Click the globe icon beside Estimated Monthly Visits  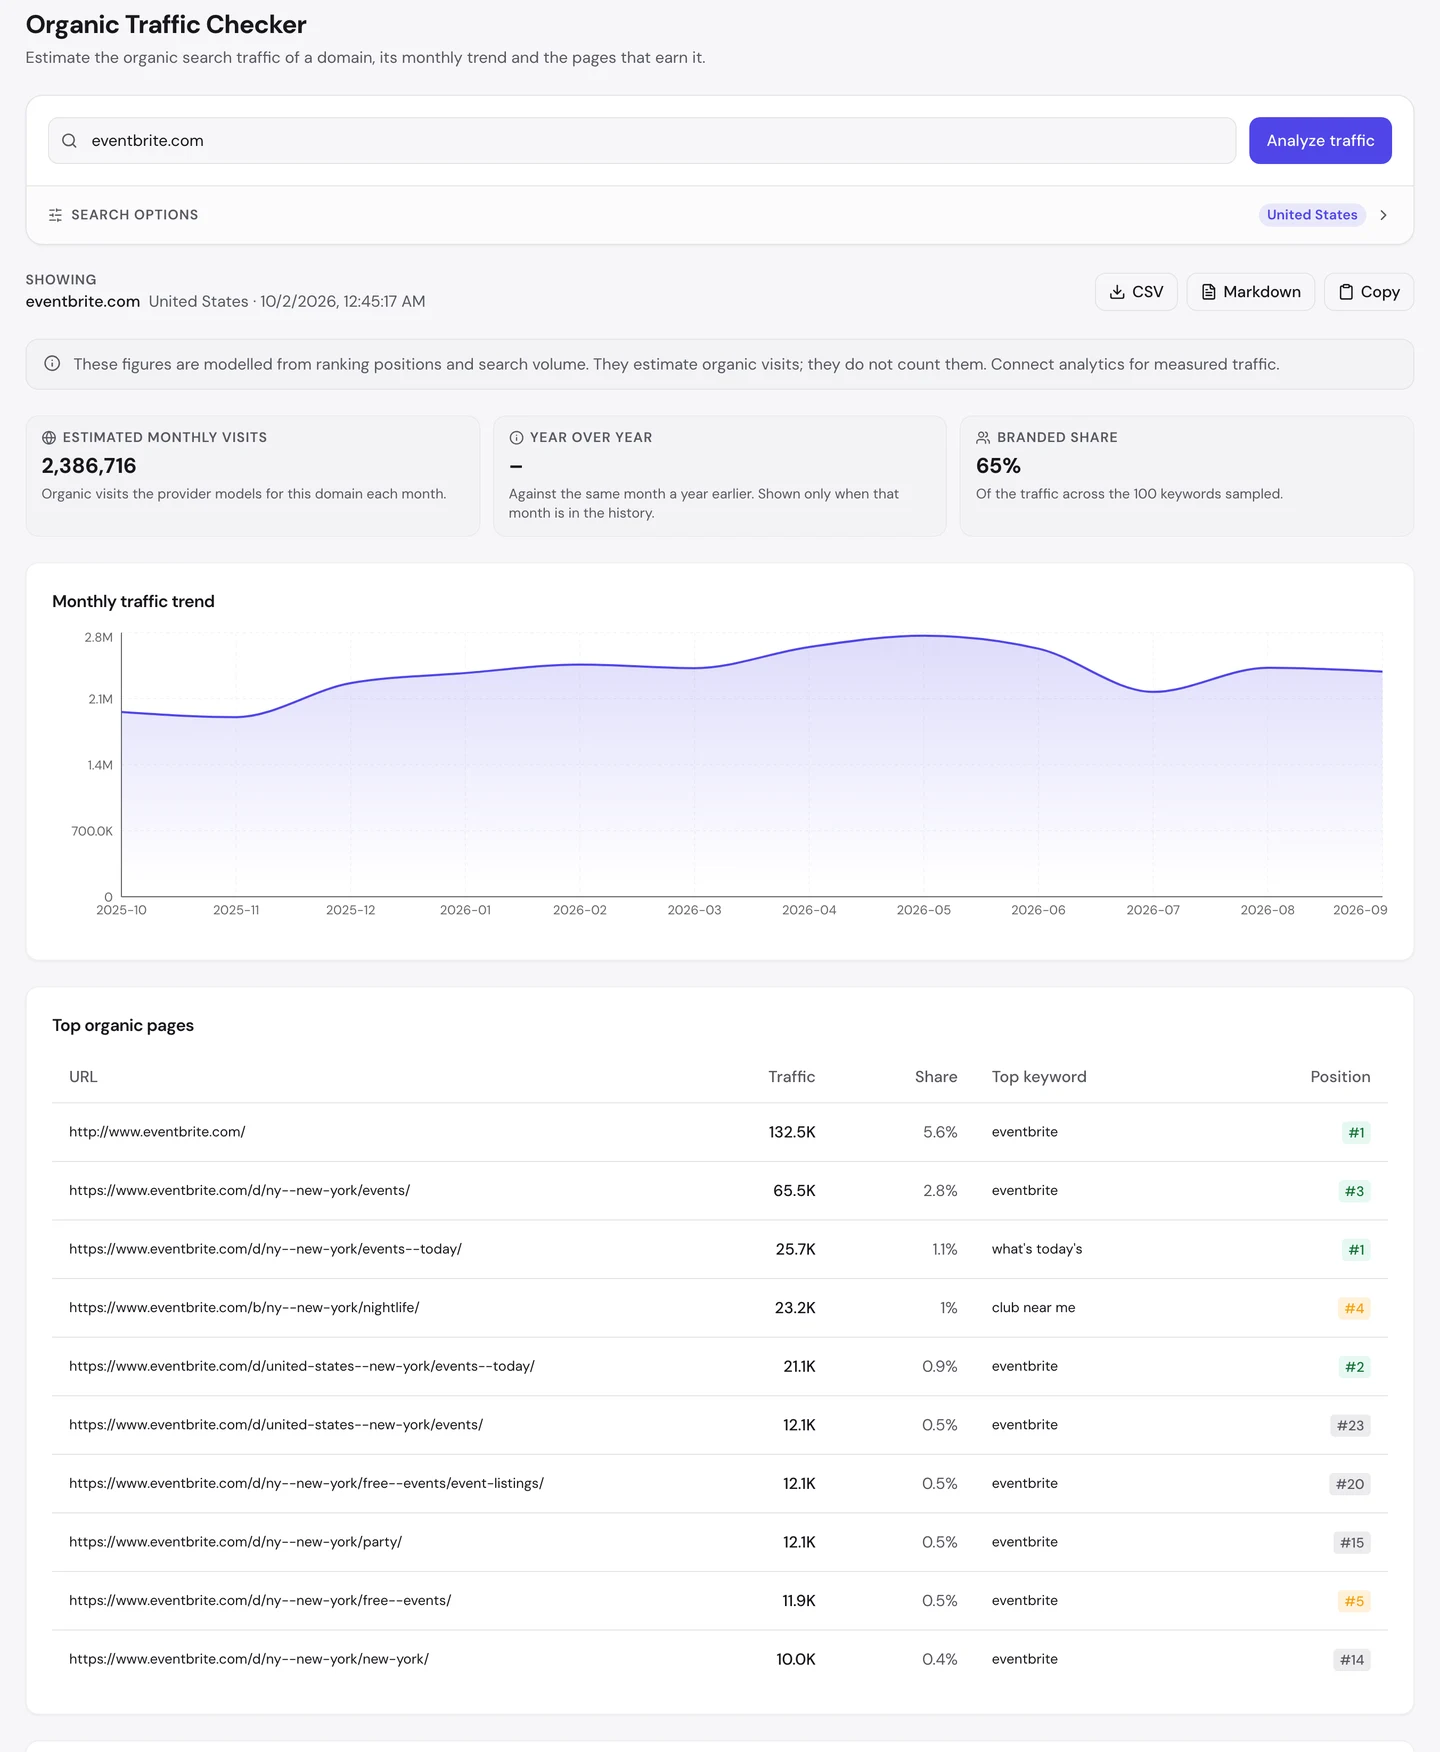coord(49,438)
